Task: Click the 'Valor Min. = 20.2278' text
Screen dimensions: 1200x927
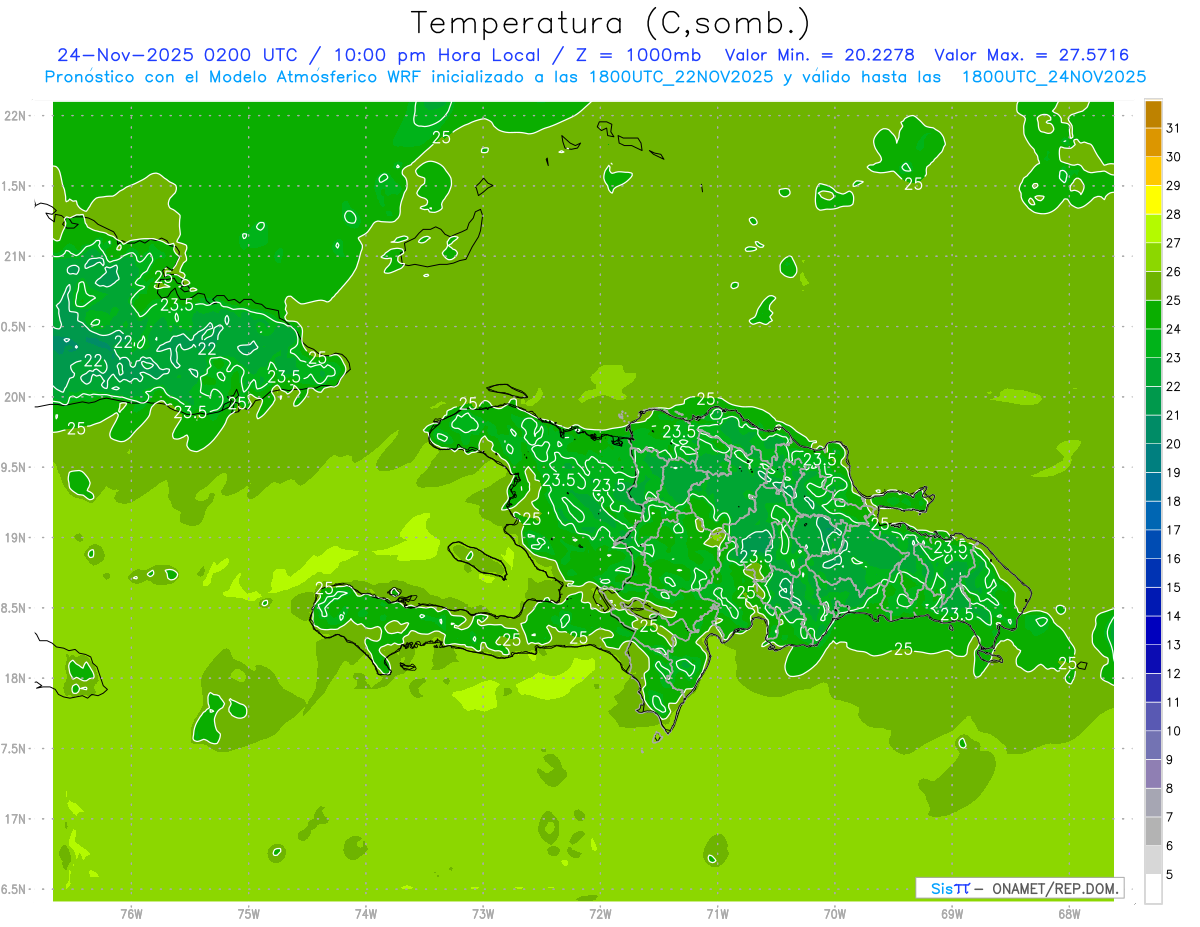Action: click(819, 55)
